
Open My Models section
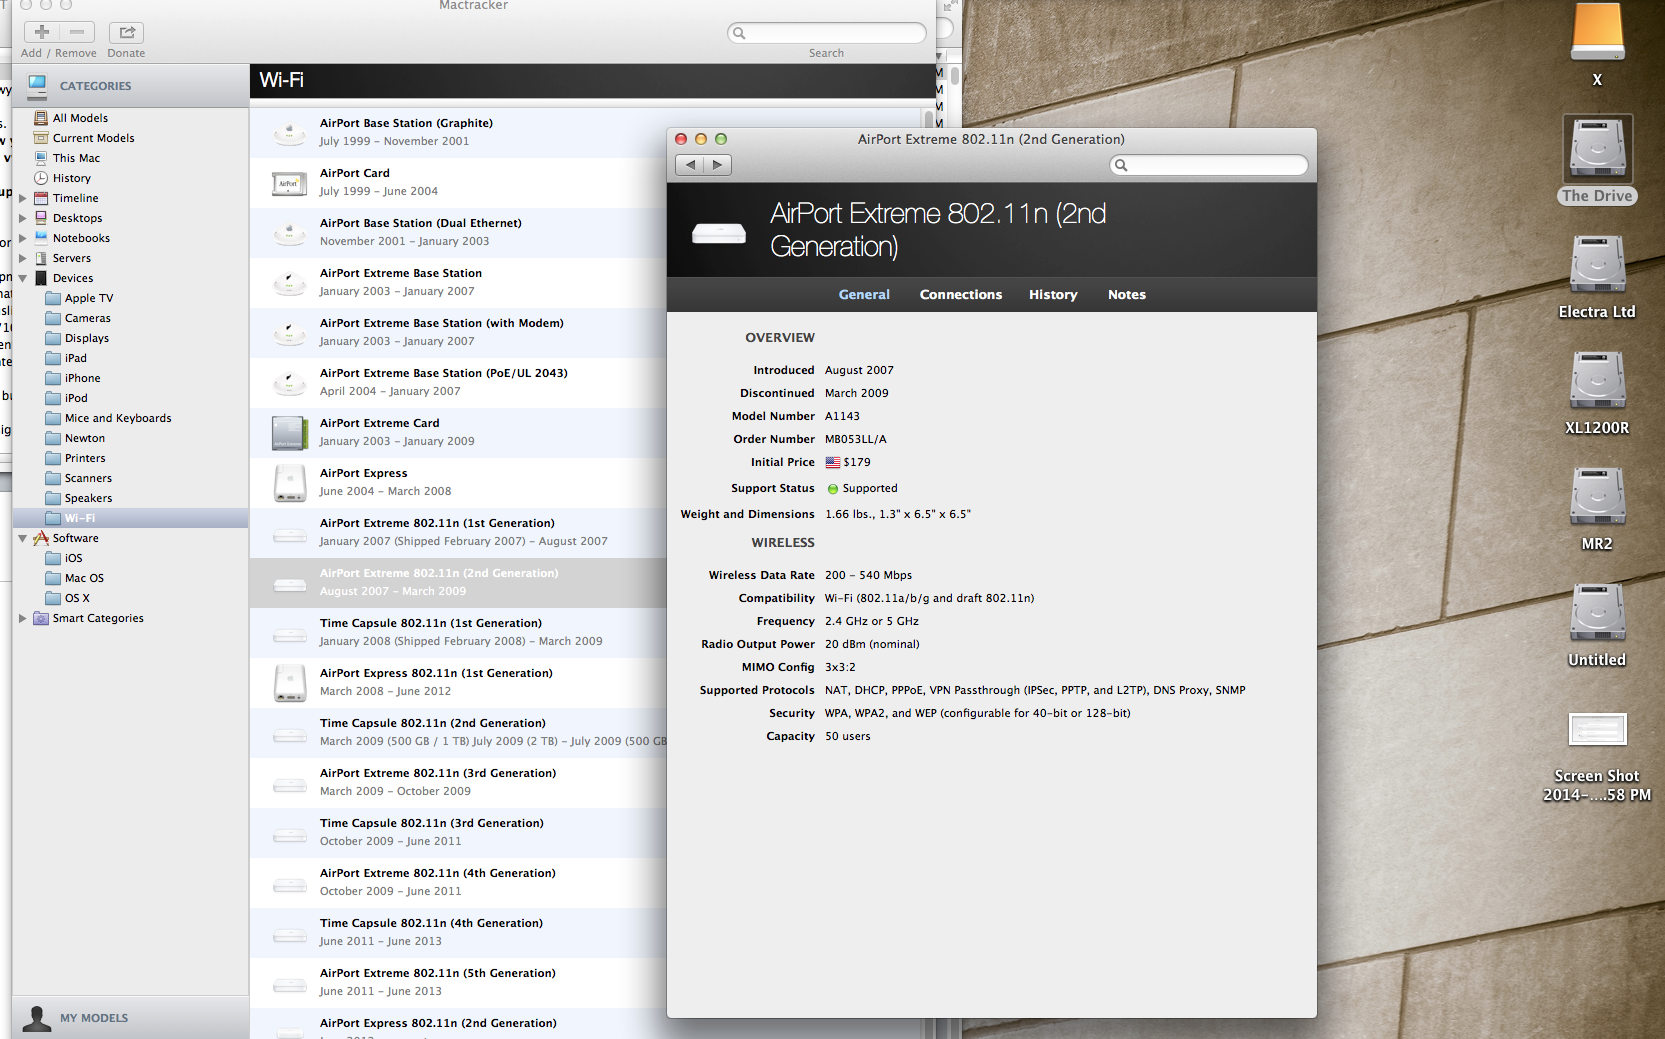pos(93,1018)
